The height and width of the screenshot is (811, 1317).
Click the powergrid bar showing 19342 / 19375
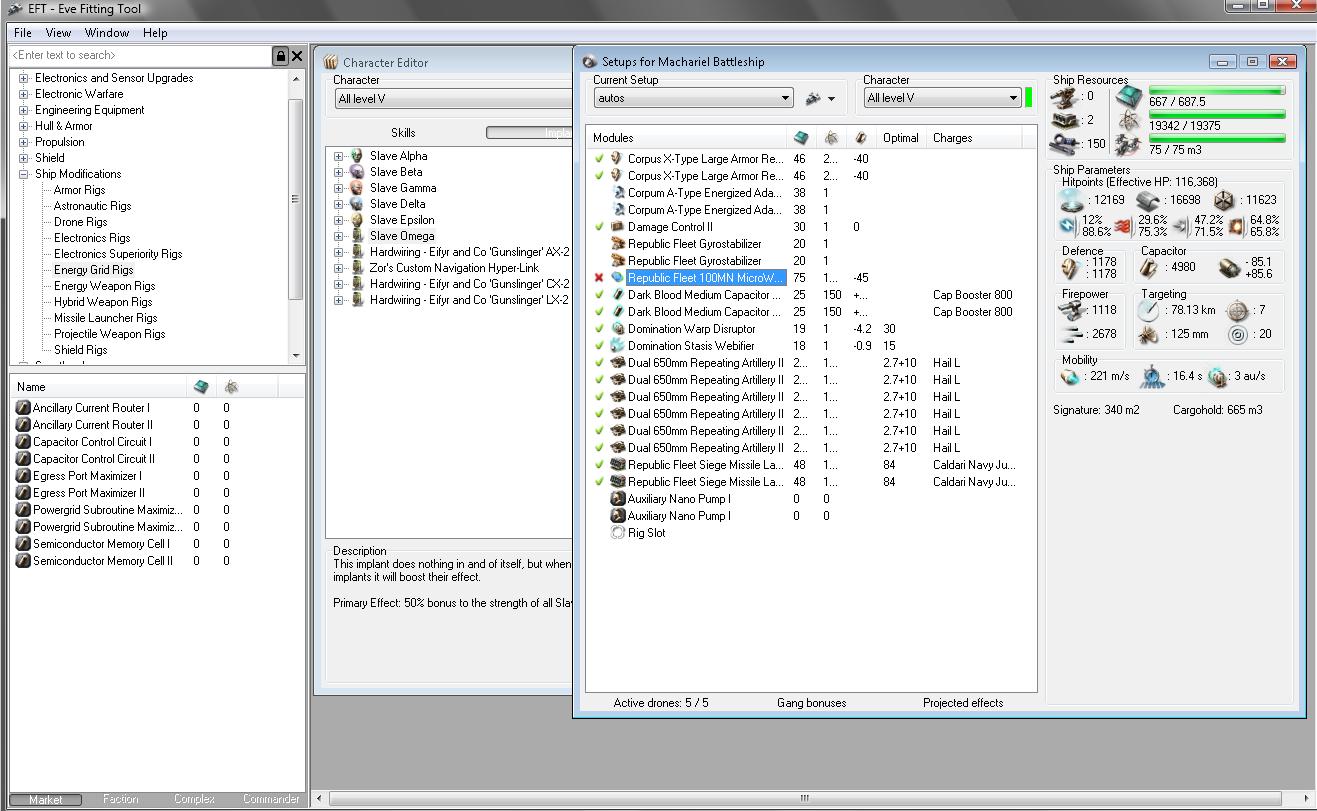pos(1217,115)
